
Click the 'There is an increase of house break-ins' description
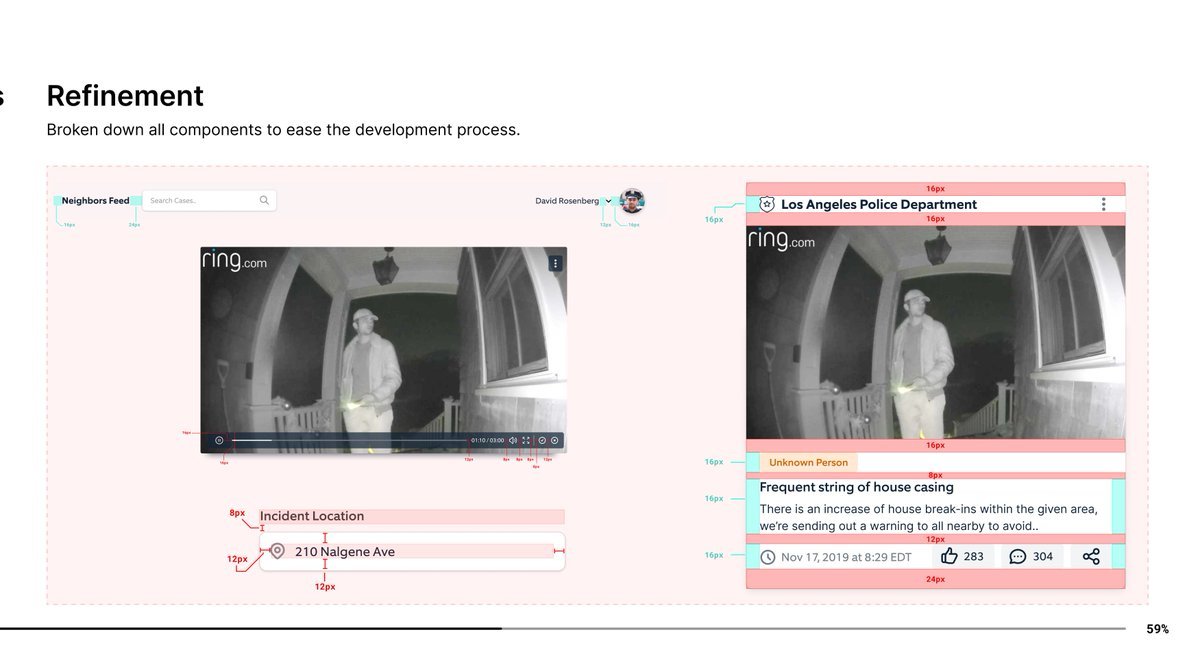(929, 517)
